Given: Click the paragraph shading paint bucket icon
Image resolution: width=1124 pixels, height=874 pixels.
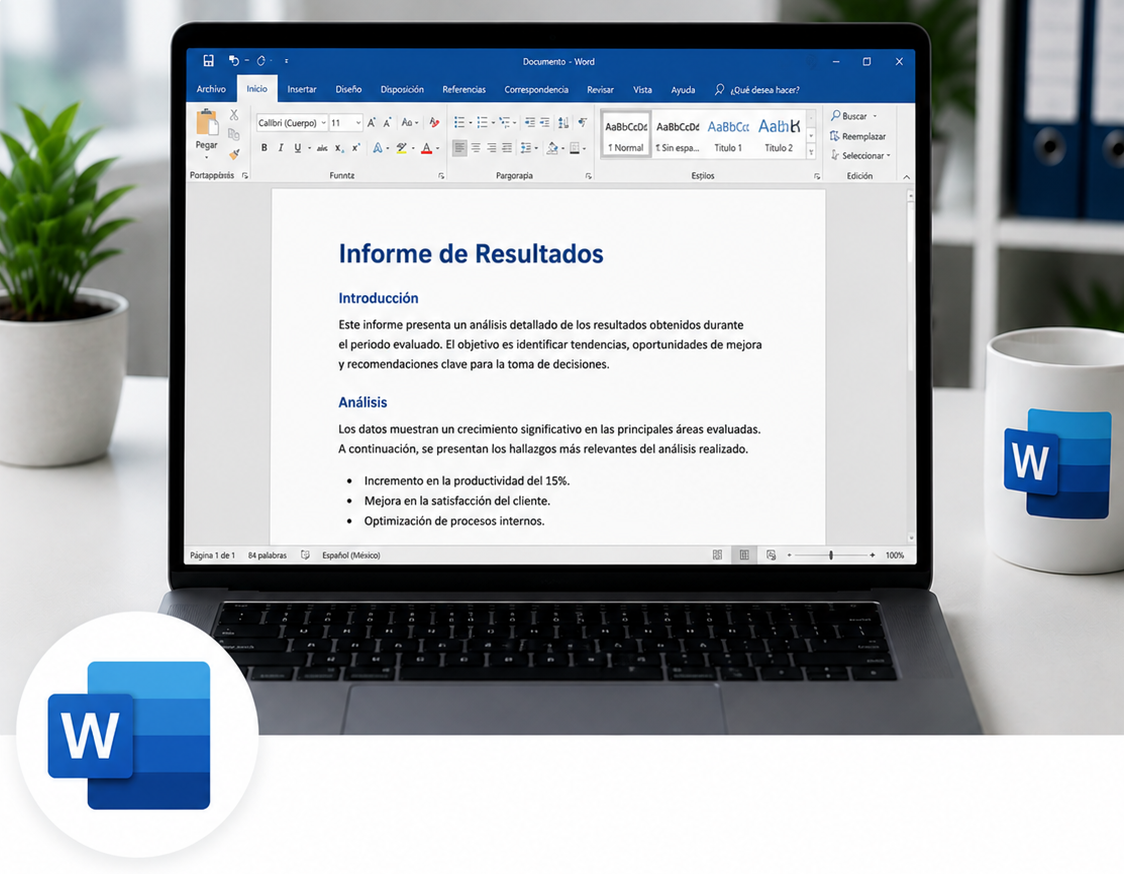Looking at the screenshot, I should point(552,148).
